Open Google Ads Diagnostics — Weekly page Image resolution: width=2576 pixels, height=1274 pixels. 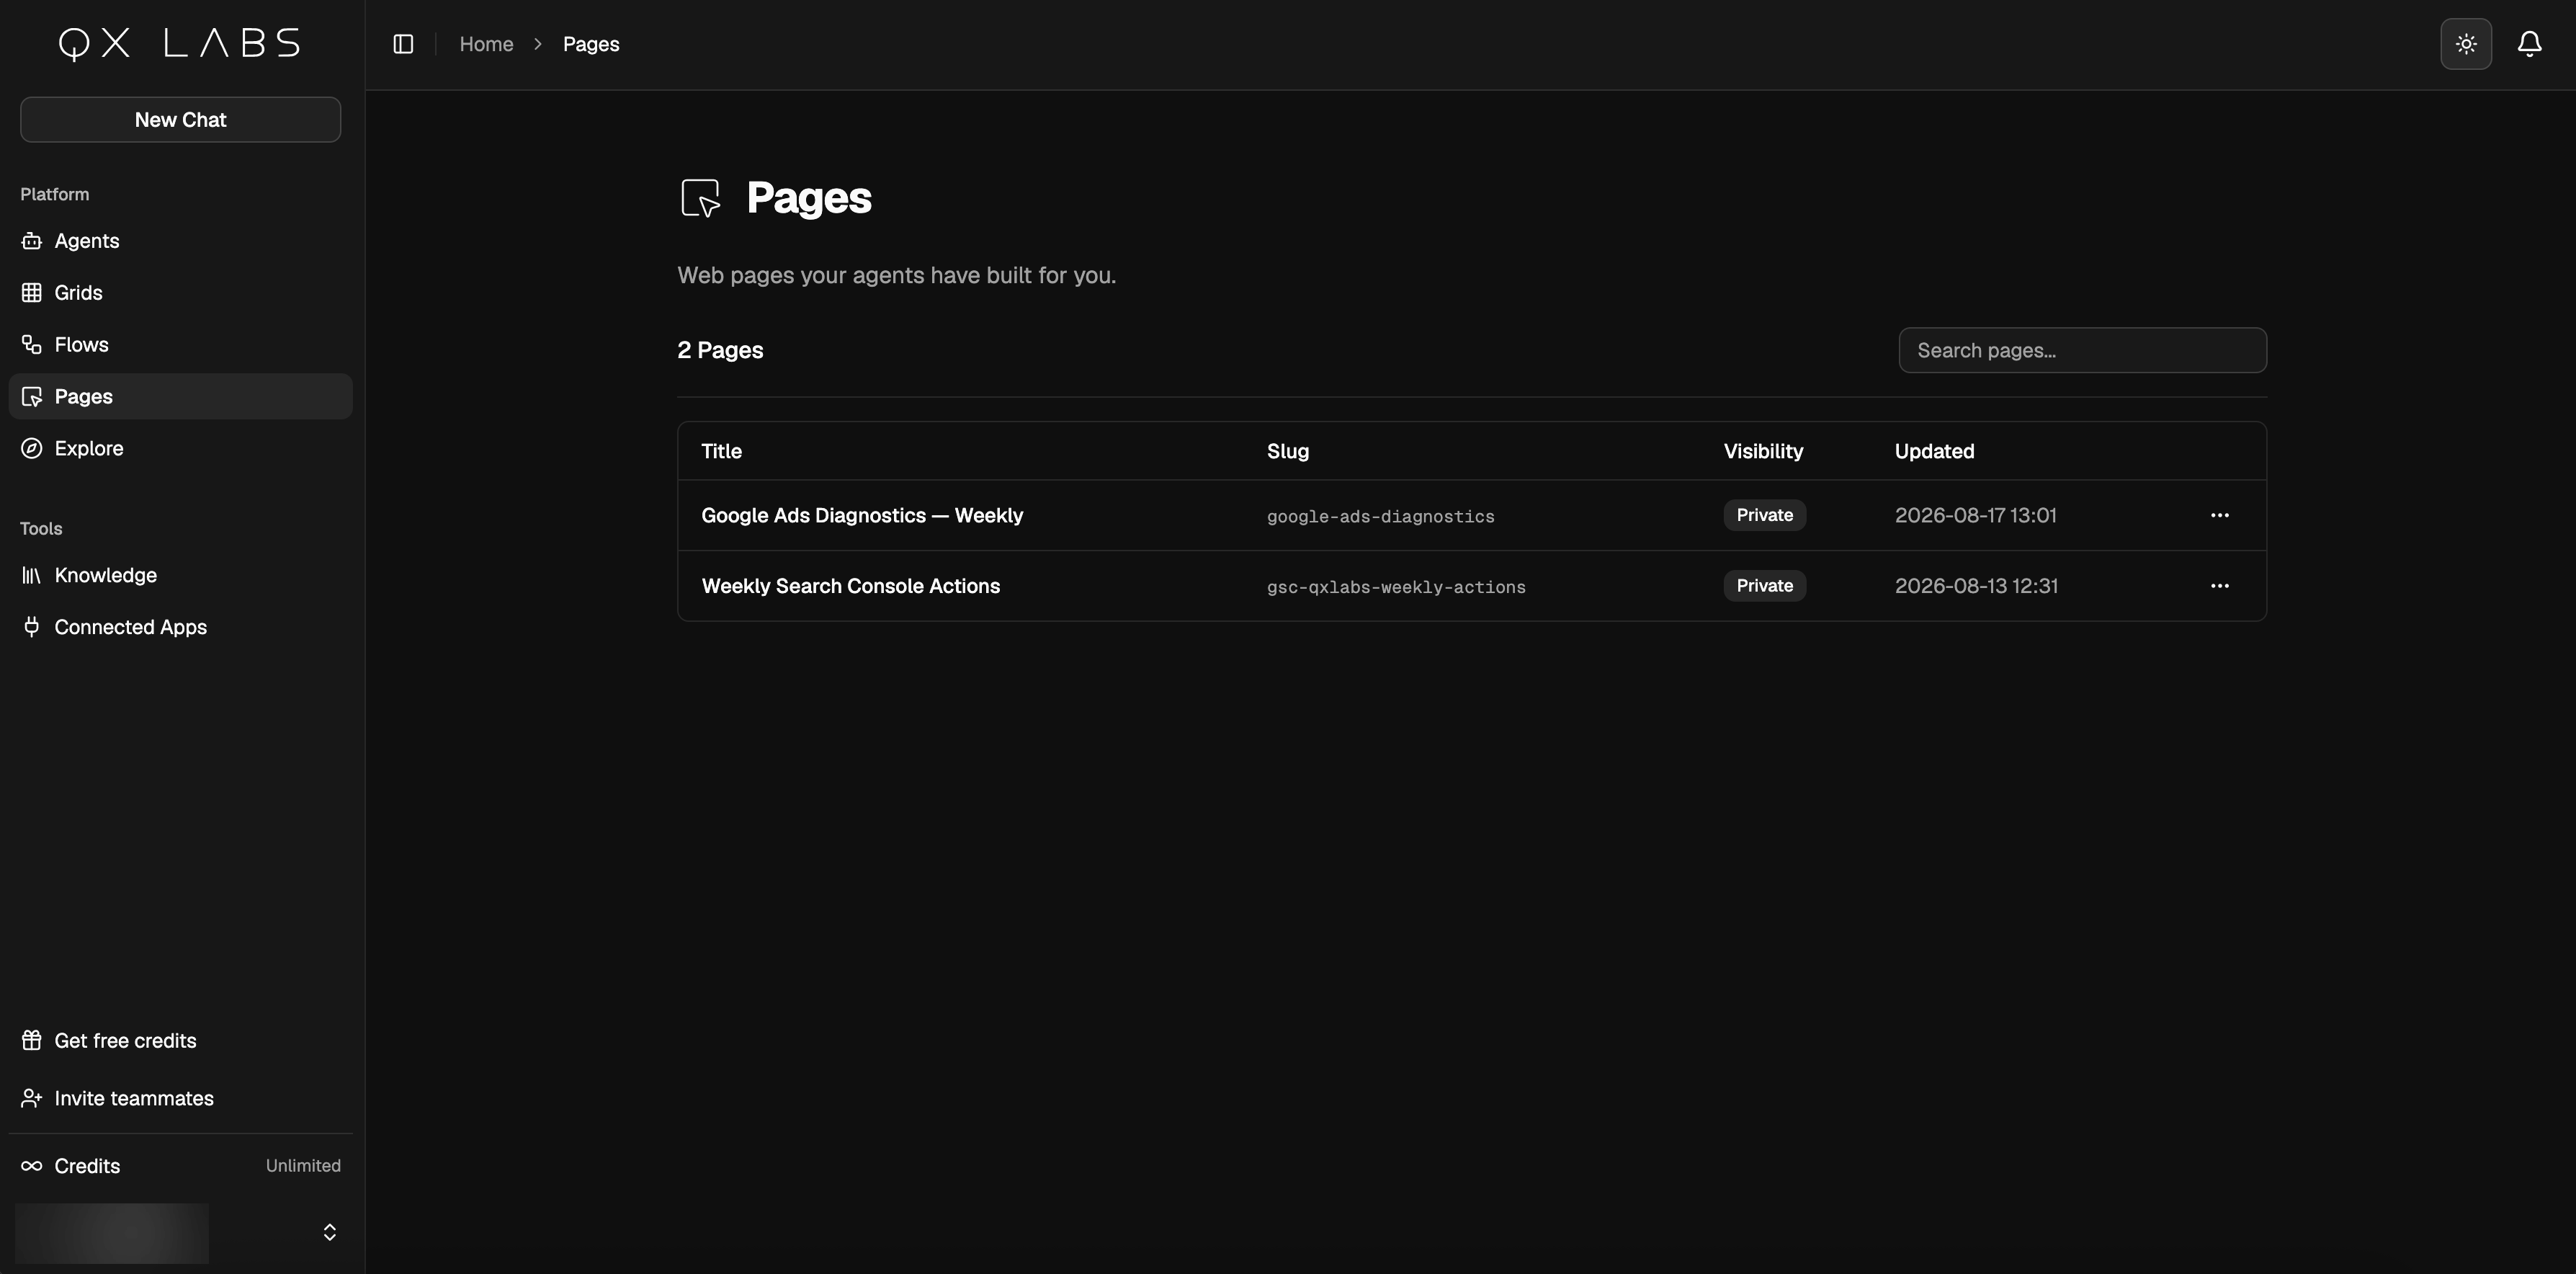862,516
